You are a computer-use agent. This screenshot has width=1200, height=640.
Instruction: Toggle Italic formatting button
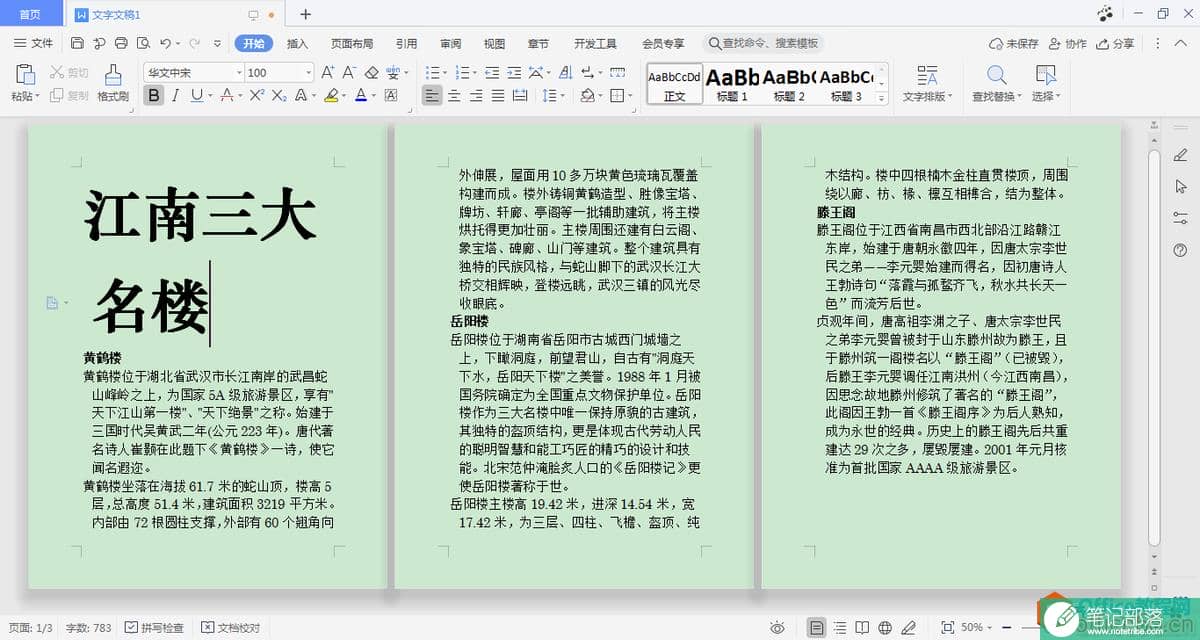pos(175,96)
